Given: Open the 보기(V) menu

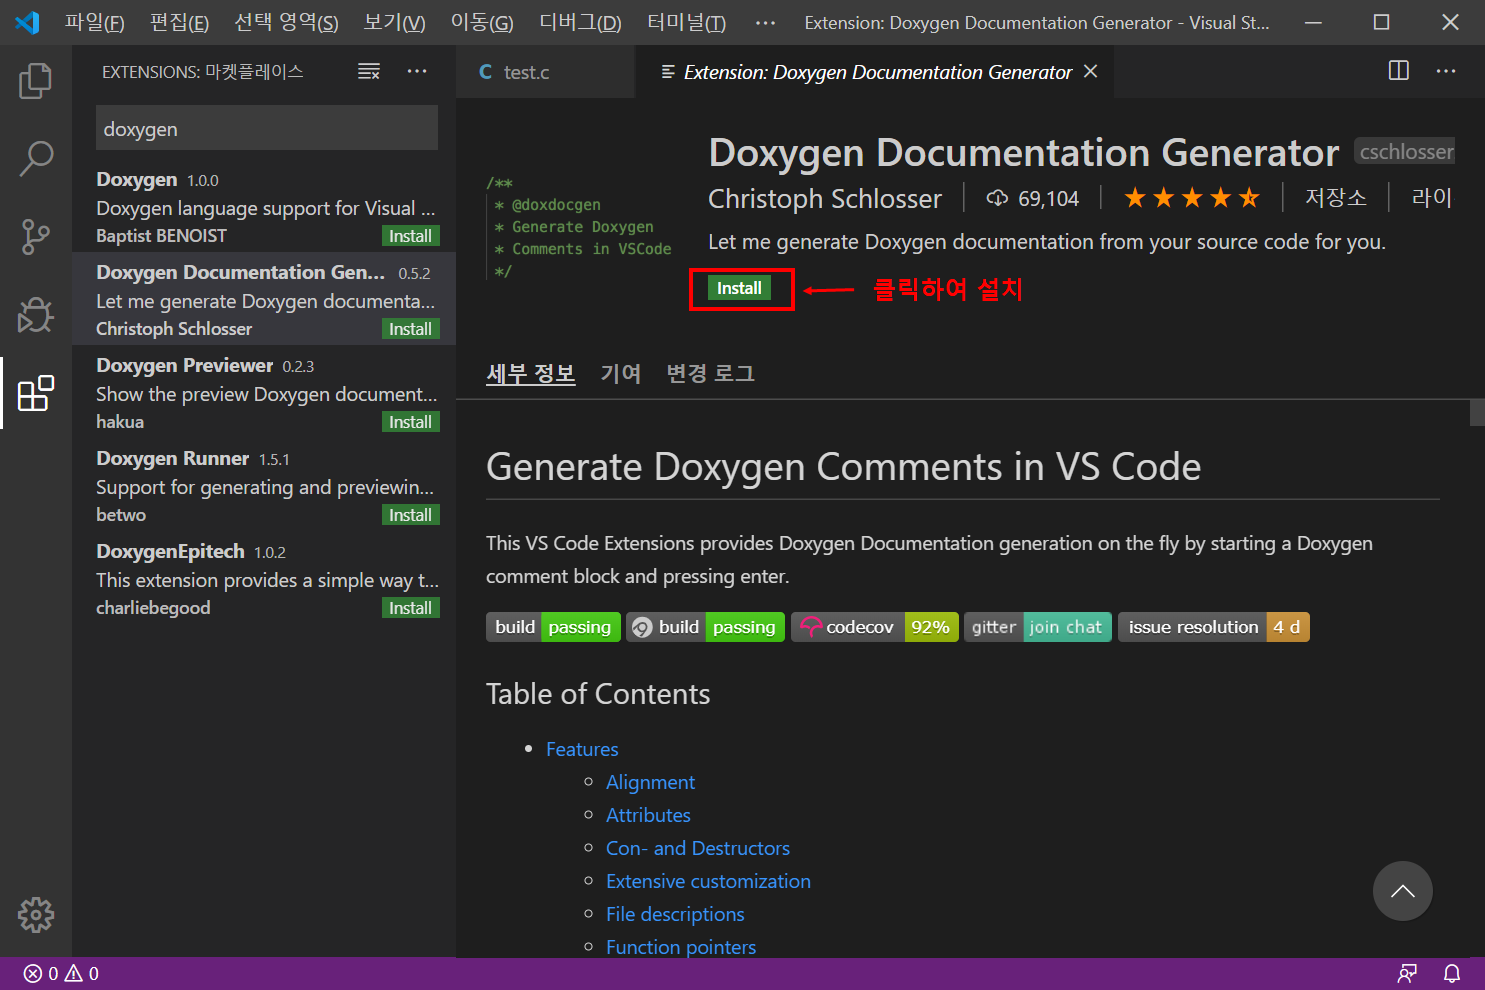Looking at the screenshot, I should pyautogui.click(x=394, y=22).
